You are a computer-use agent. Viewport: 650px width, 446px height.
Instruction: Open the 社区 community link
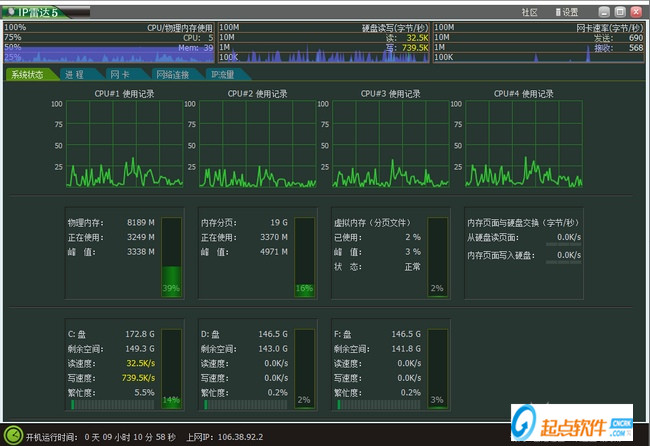coord(530,12)
